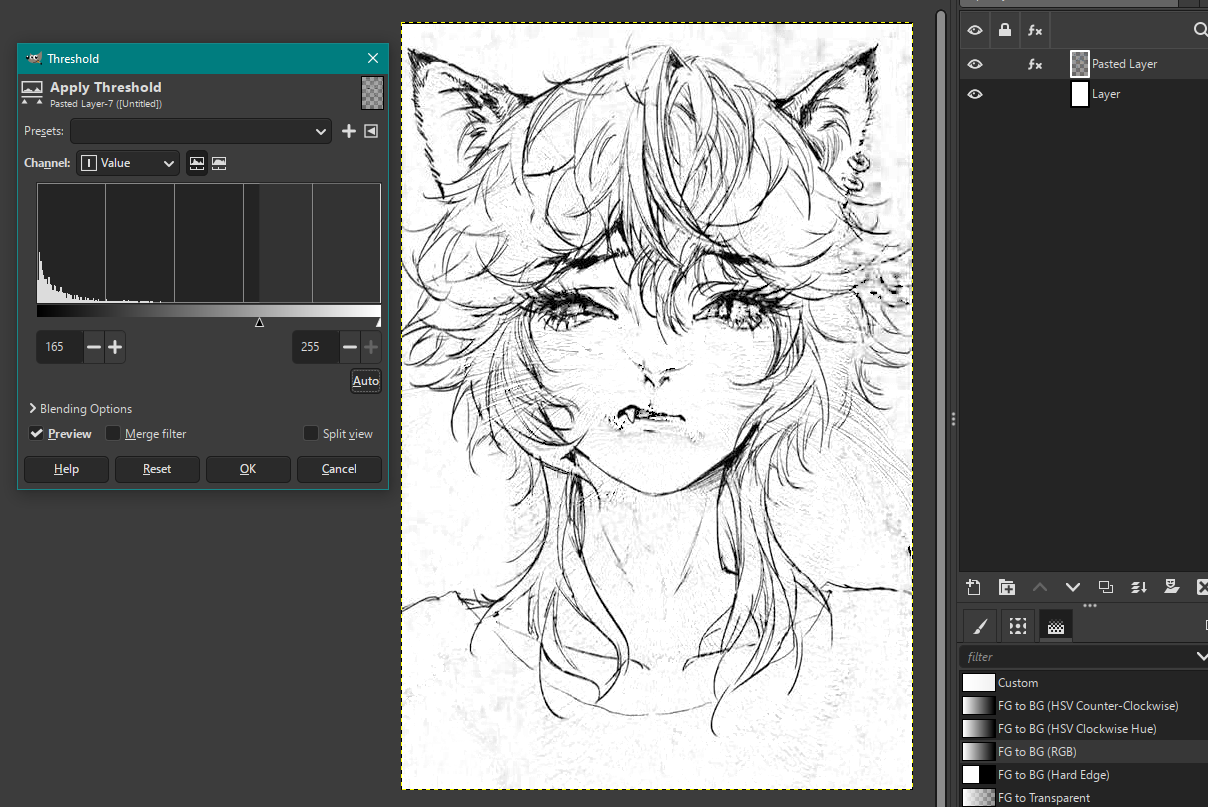Open the Channel dropdown set to Value
Viewport: 1208px width, 807px height.
click(128, 163)
